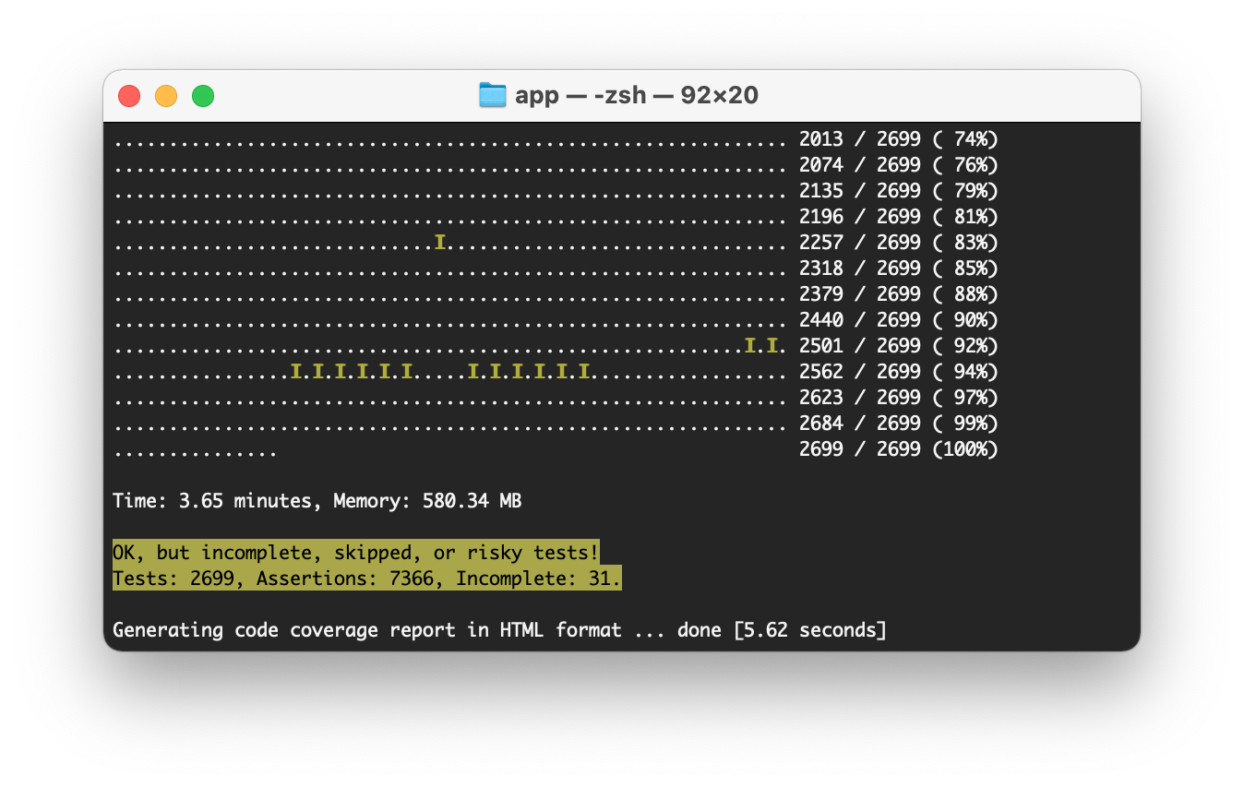Click the "2699 / 2699 (100%)" progress text
The width and height of the screenshot is (1244, 788).
pyautogui.click(x=898, y=449)
